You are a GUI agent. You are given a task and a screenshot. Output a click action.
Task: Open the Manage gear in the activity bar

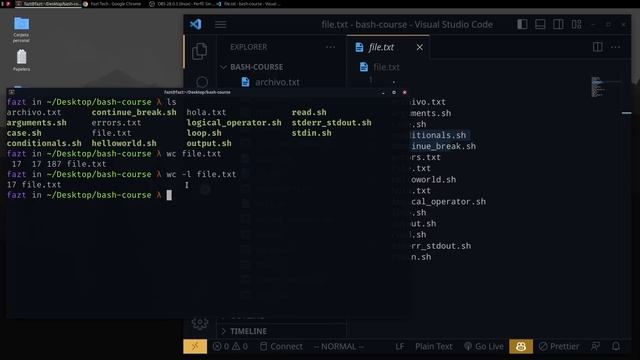pos(200,323)
